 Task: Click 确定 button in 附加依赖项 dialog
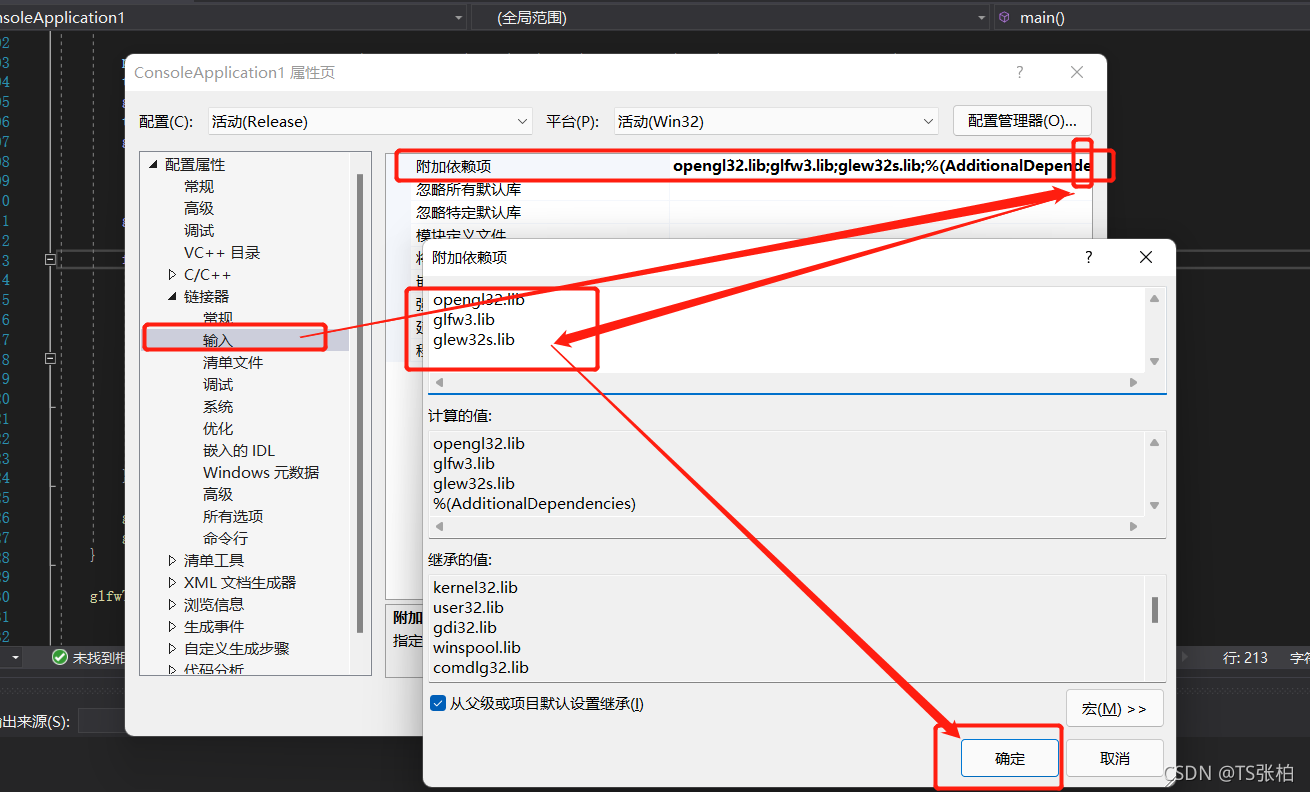pos(1010,758)
